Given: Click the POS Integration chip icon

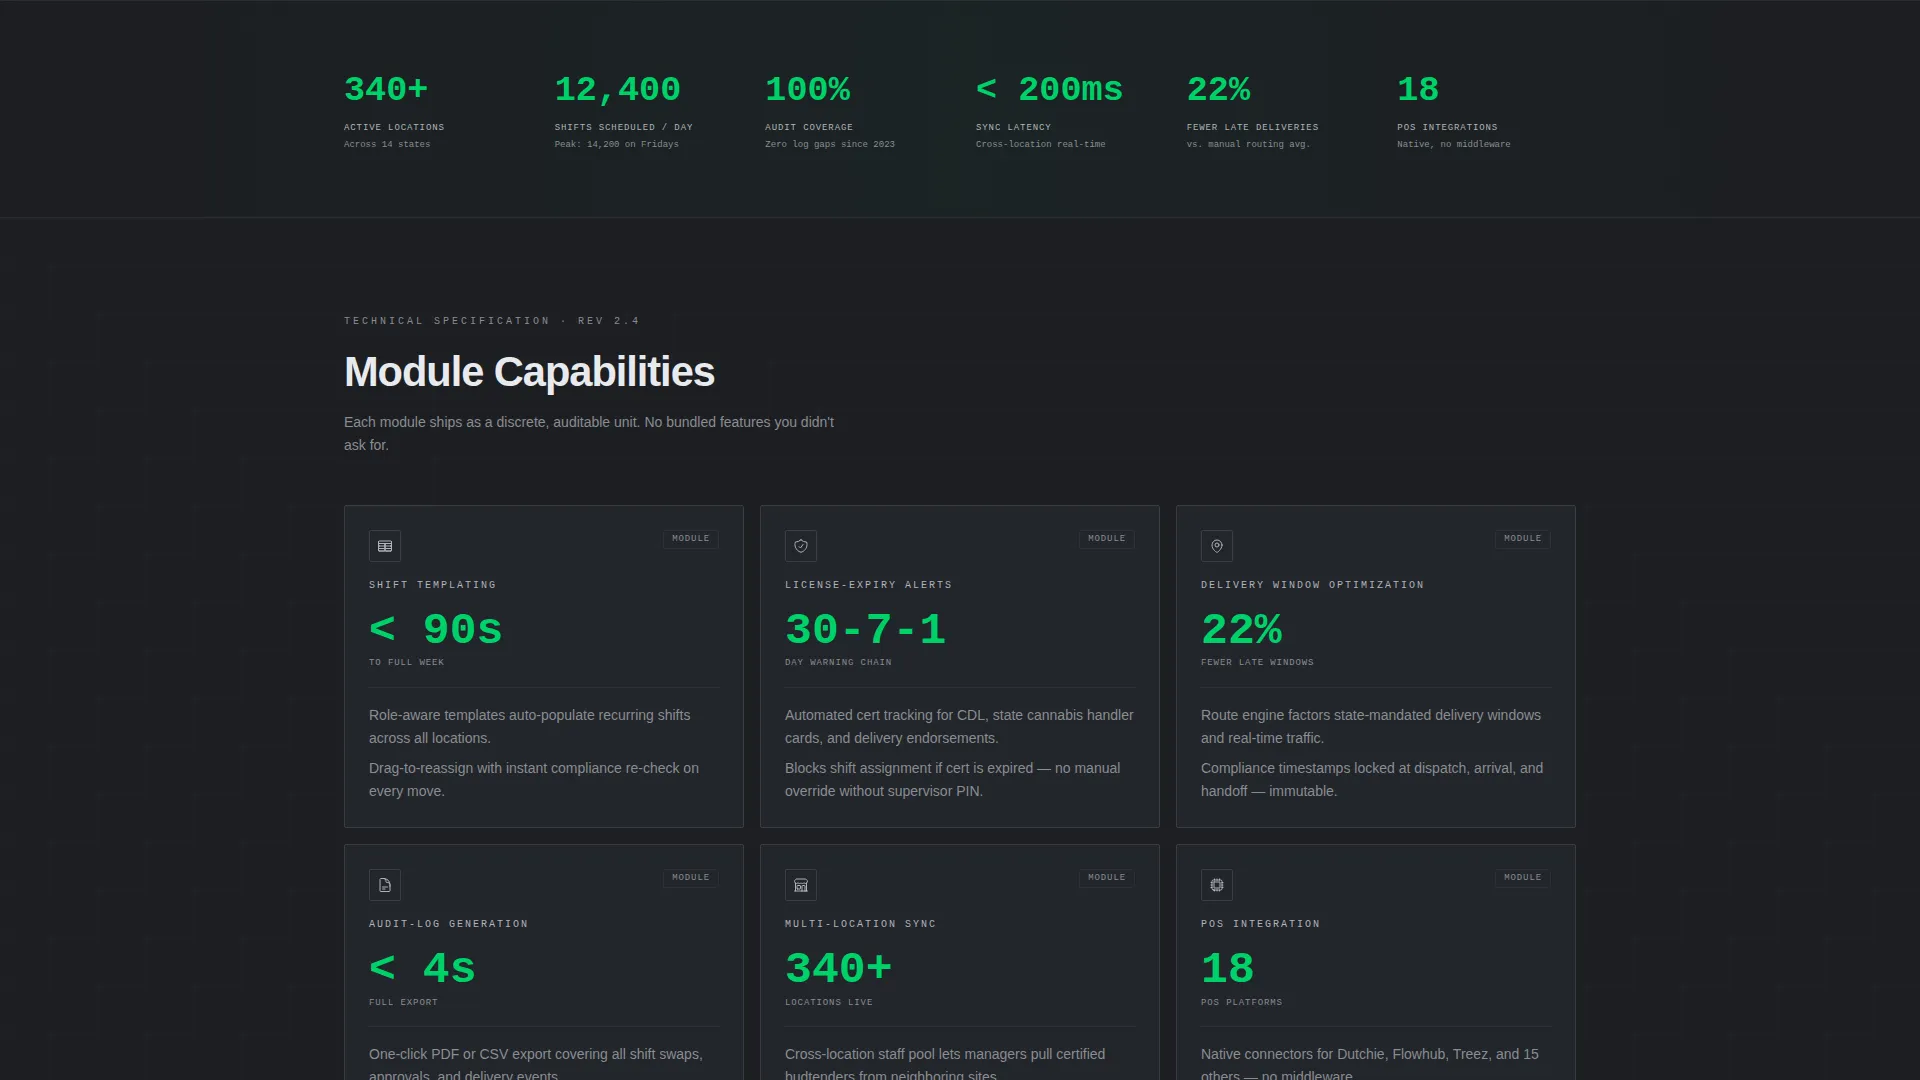Looking at the screenshot, I should (1217, 885).
